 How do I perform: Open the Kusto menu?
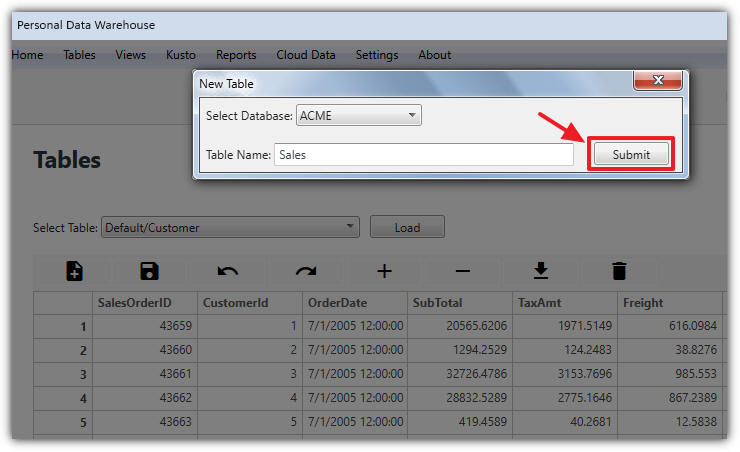tap(181, 55)
